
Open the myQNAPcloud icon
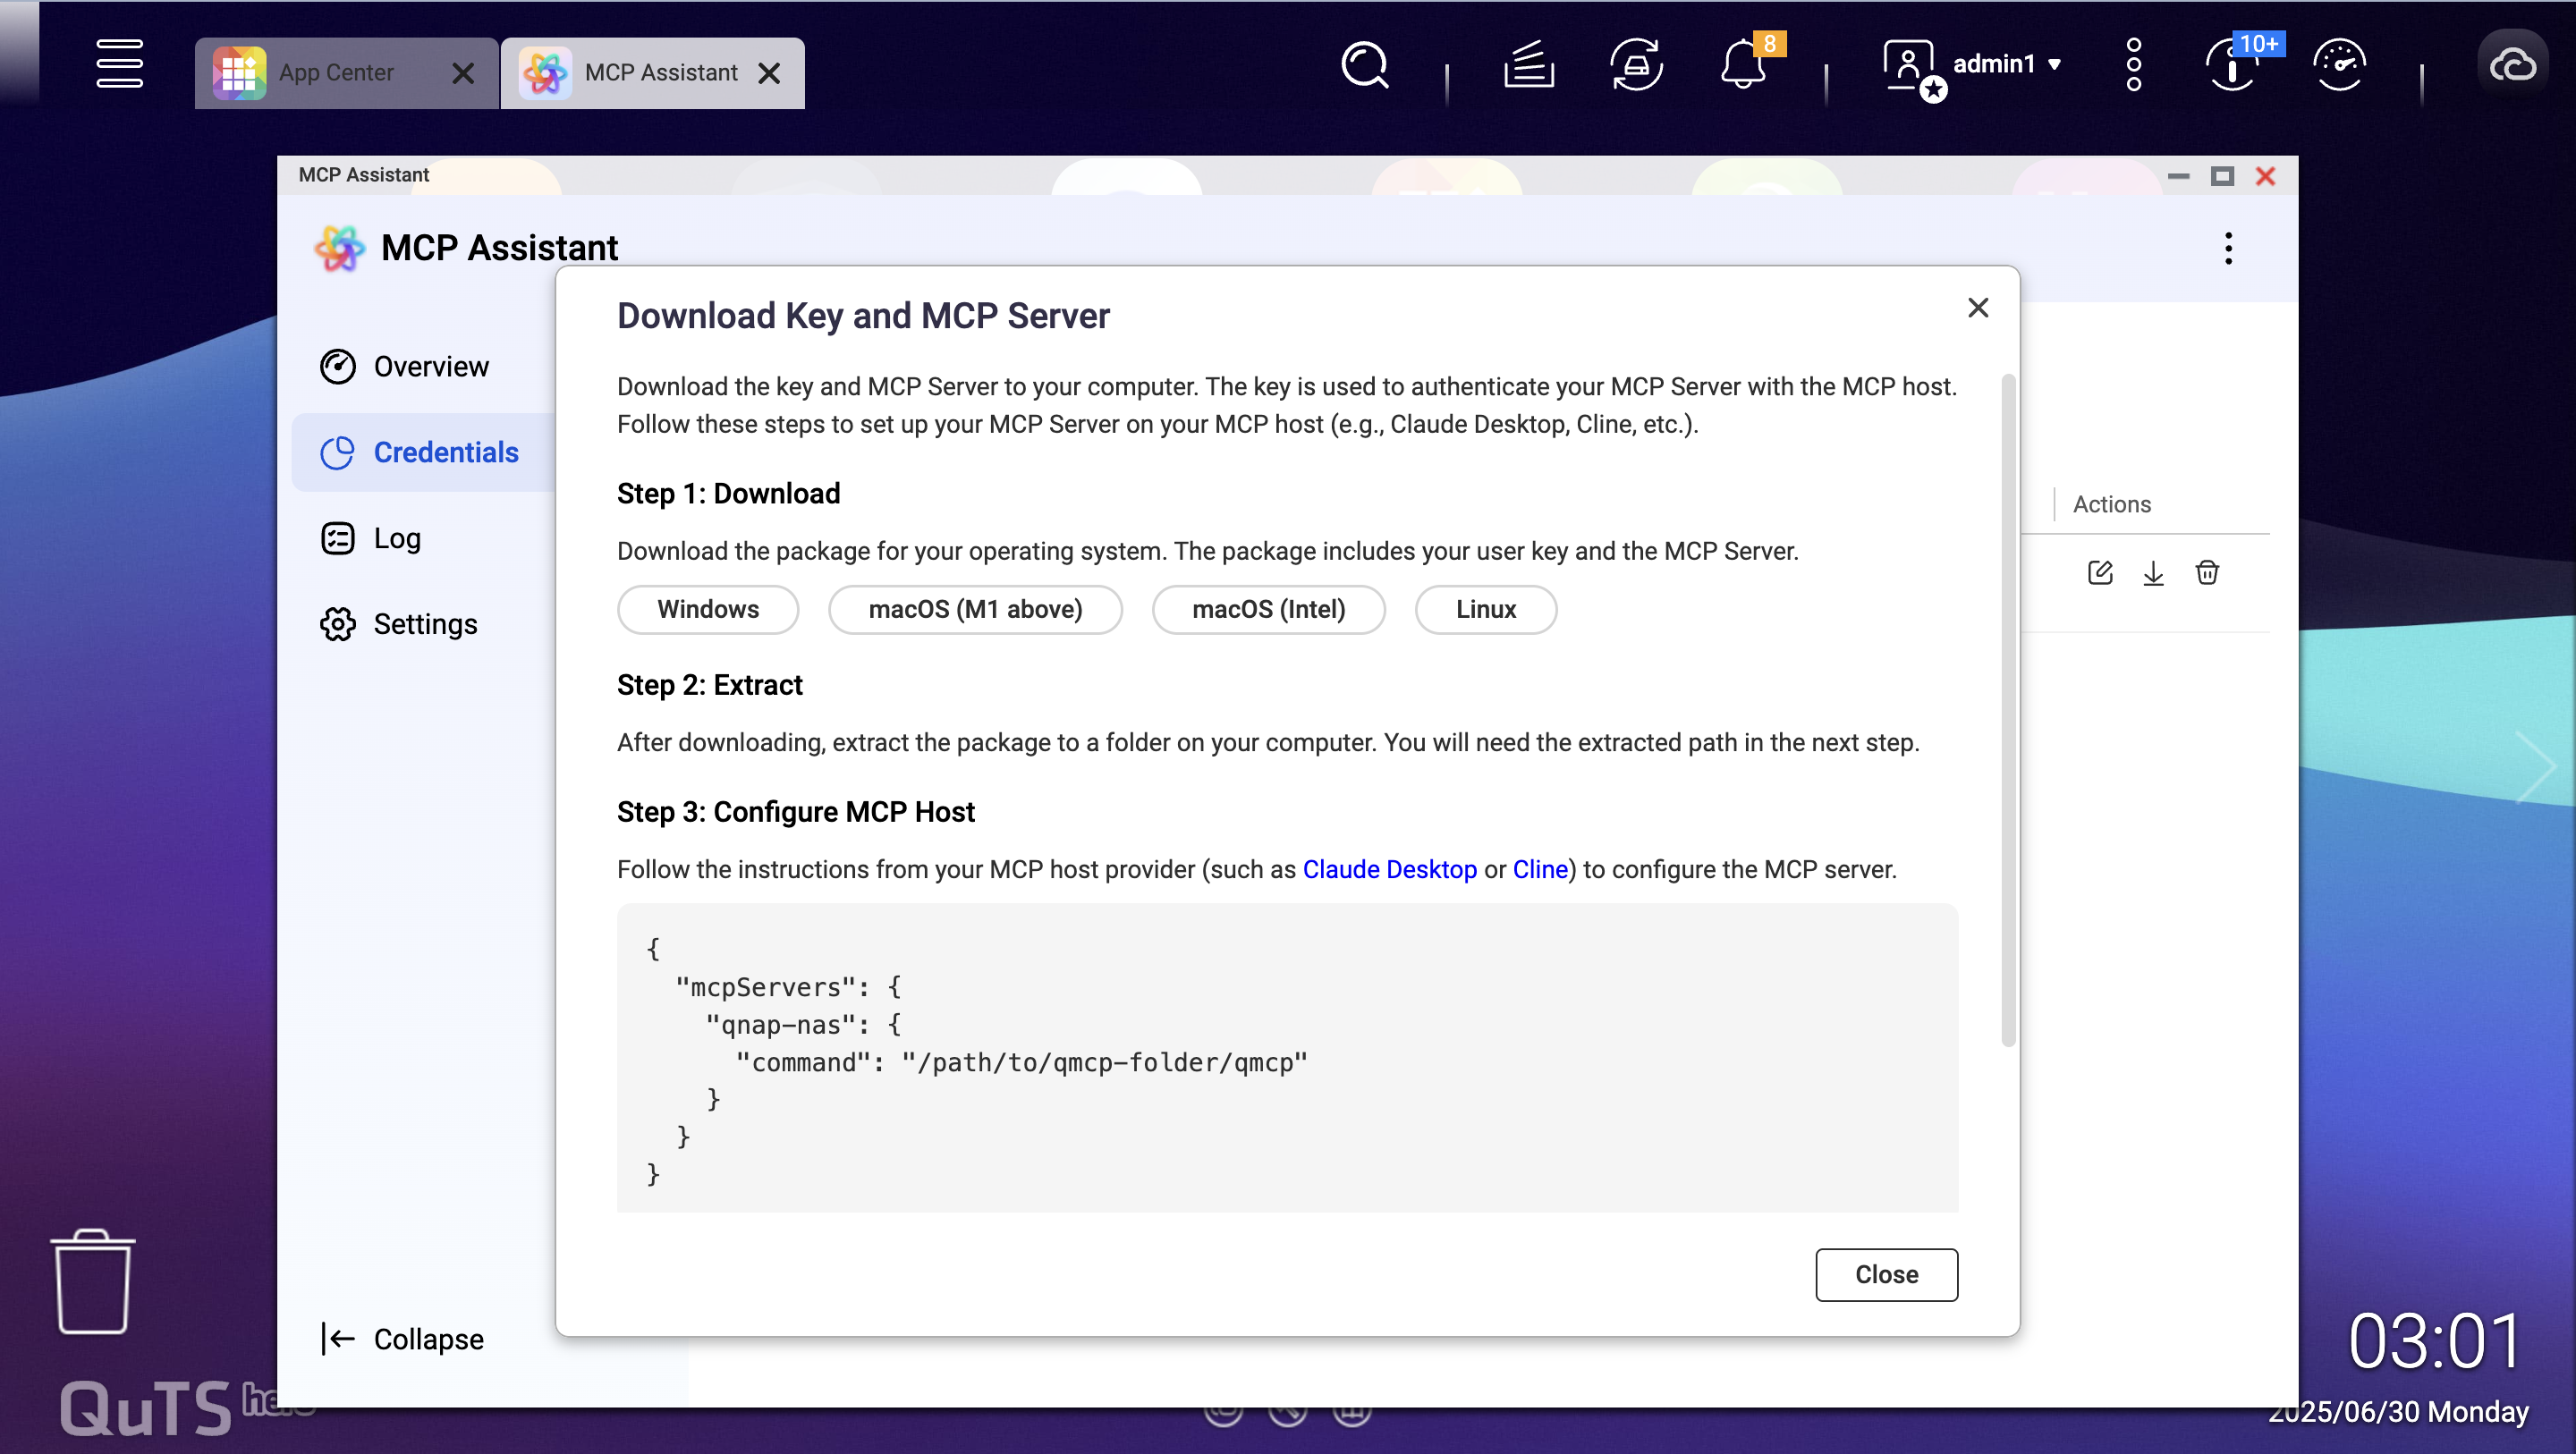click(2513, 64)
